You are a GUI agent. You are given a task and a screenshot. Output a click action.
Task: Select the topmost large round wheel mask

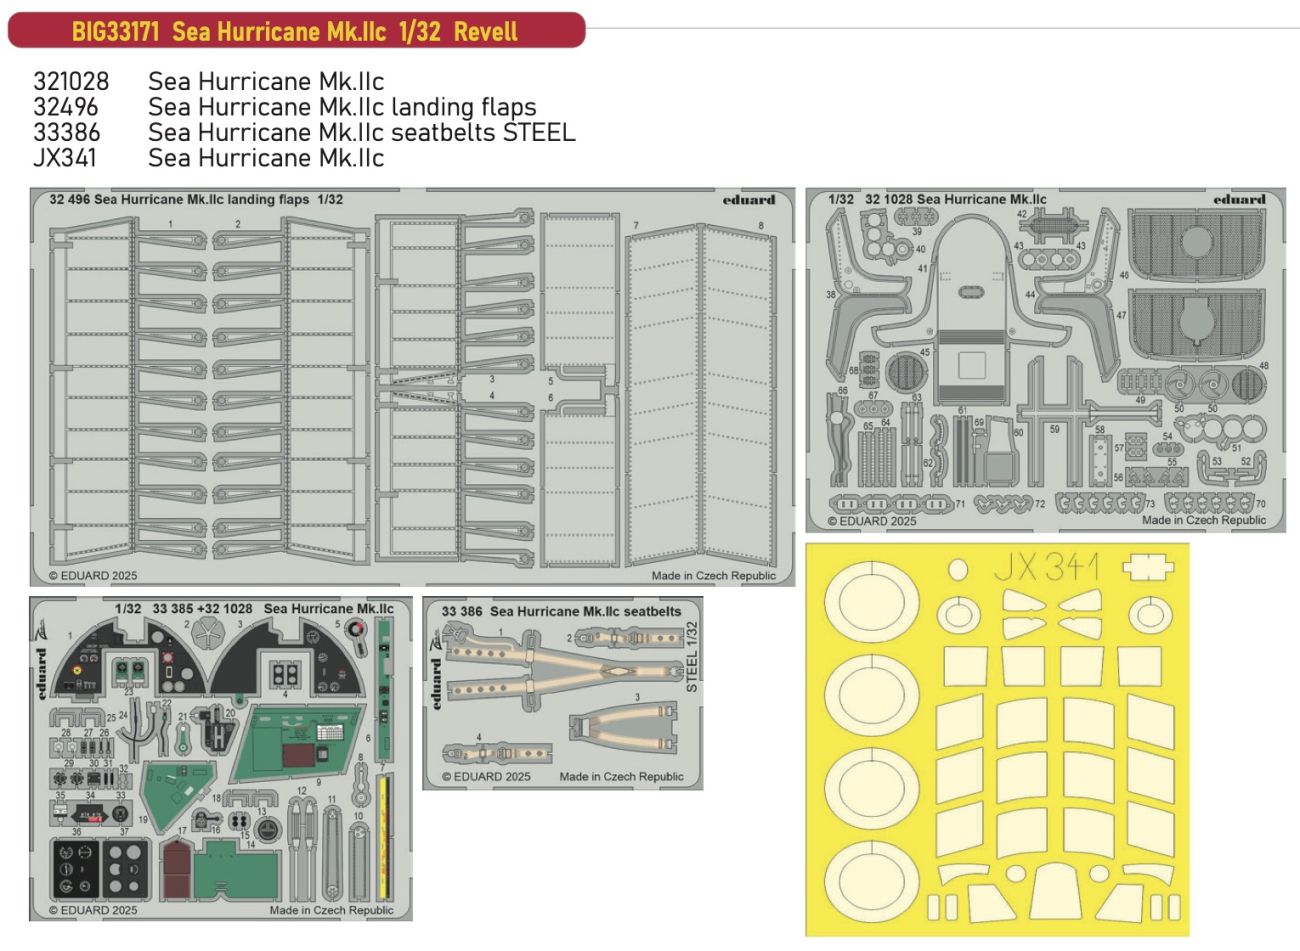[869, 604]
